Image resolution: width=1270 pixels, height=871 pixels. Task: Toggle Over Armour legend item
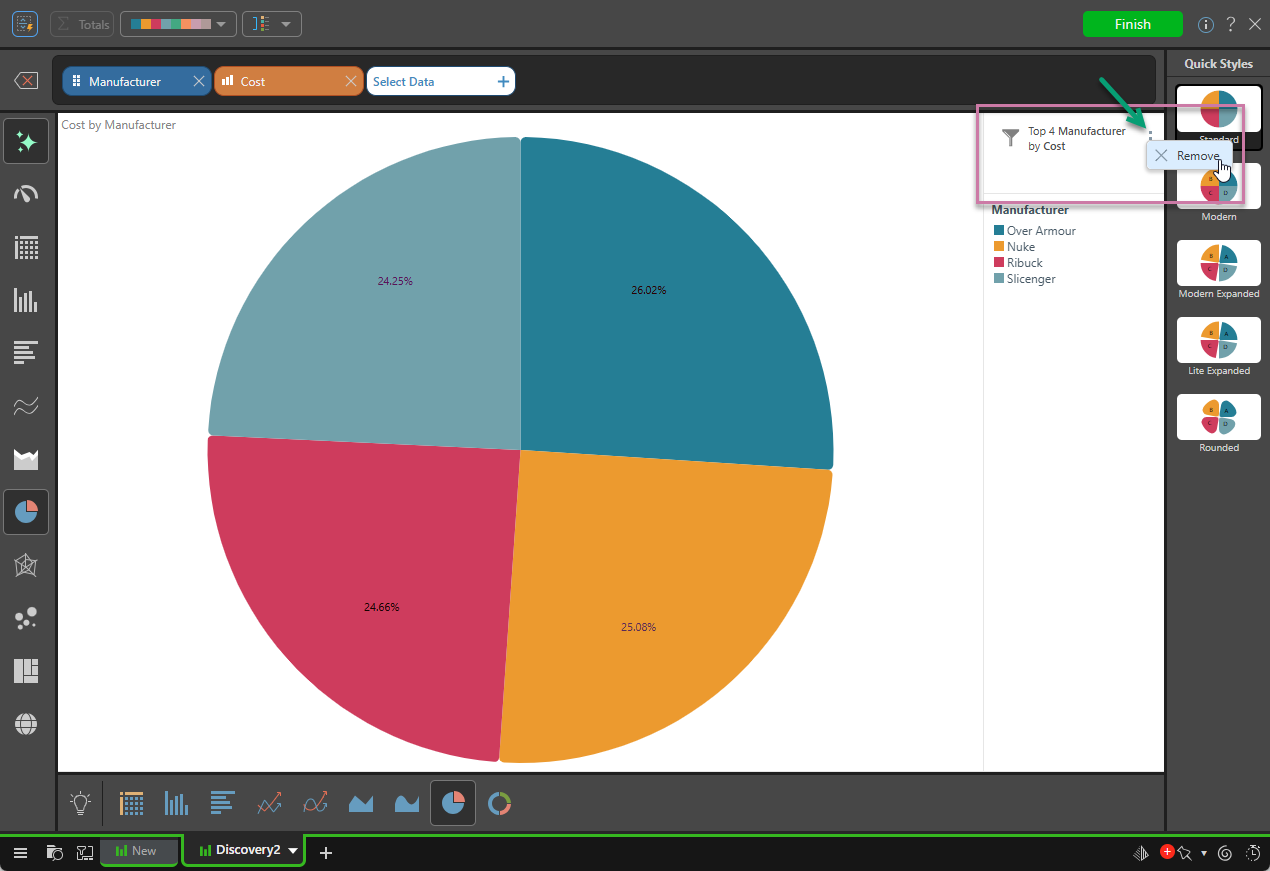coord(1041,231)
